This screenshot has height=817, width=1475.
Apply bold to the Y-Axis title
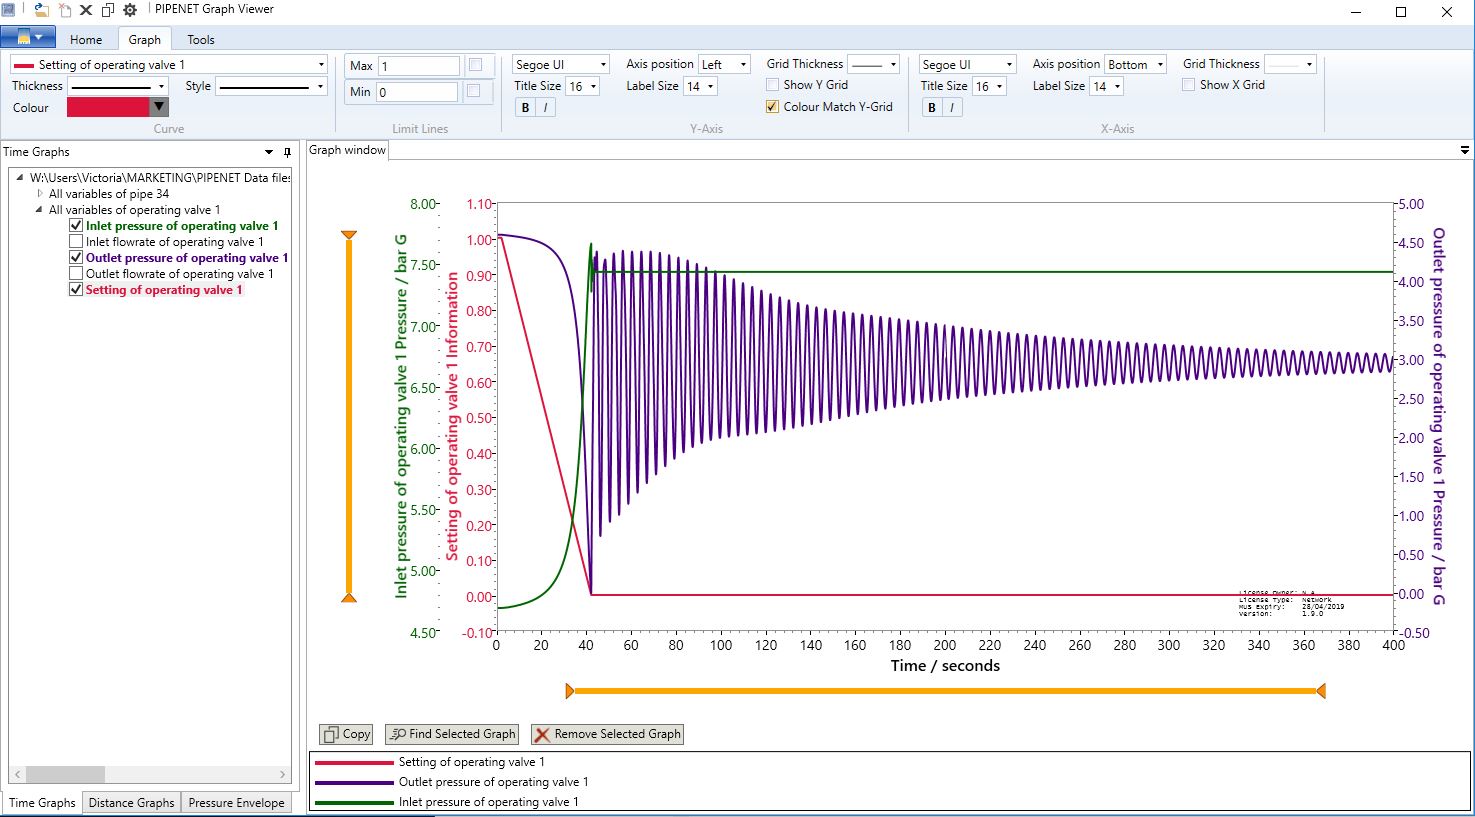(524, 107)
